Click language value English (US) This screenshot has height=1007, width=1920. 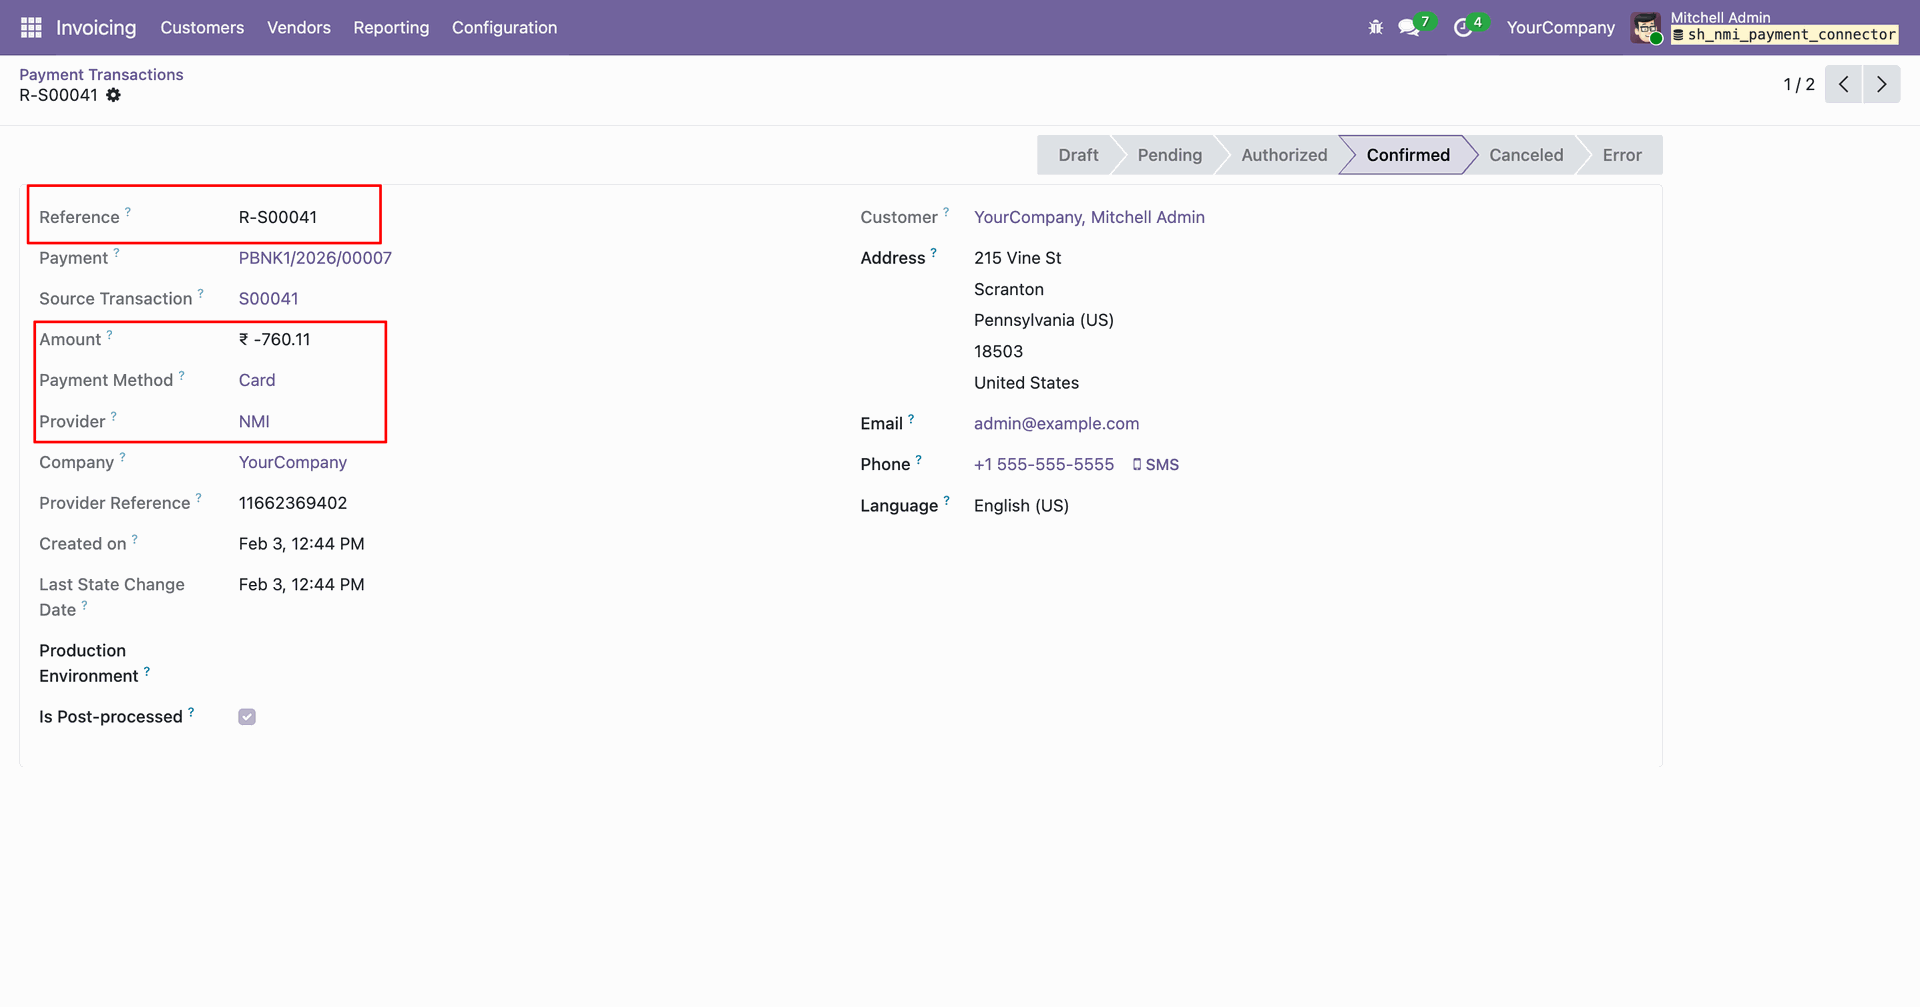tap(1021, 505)
